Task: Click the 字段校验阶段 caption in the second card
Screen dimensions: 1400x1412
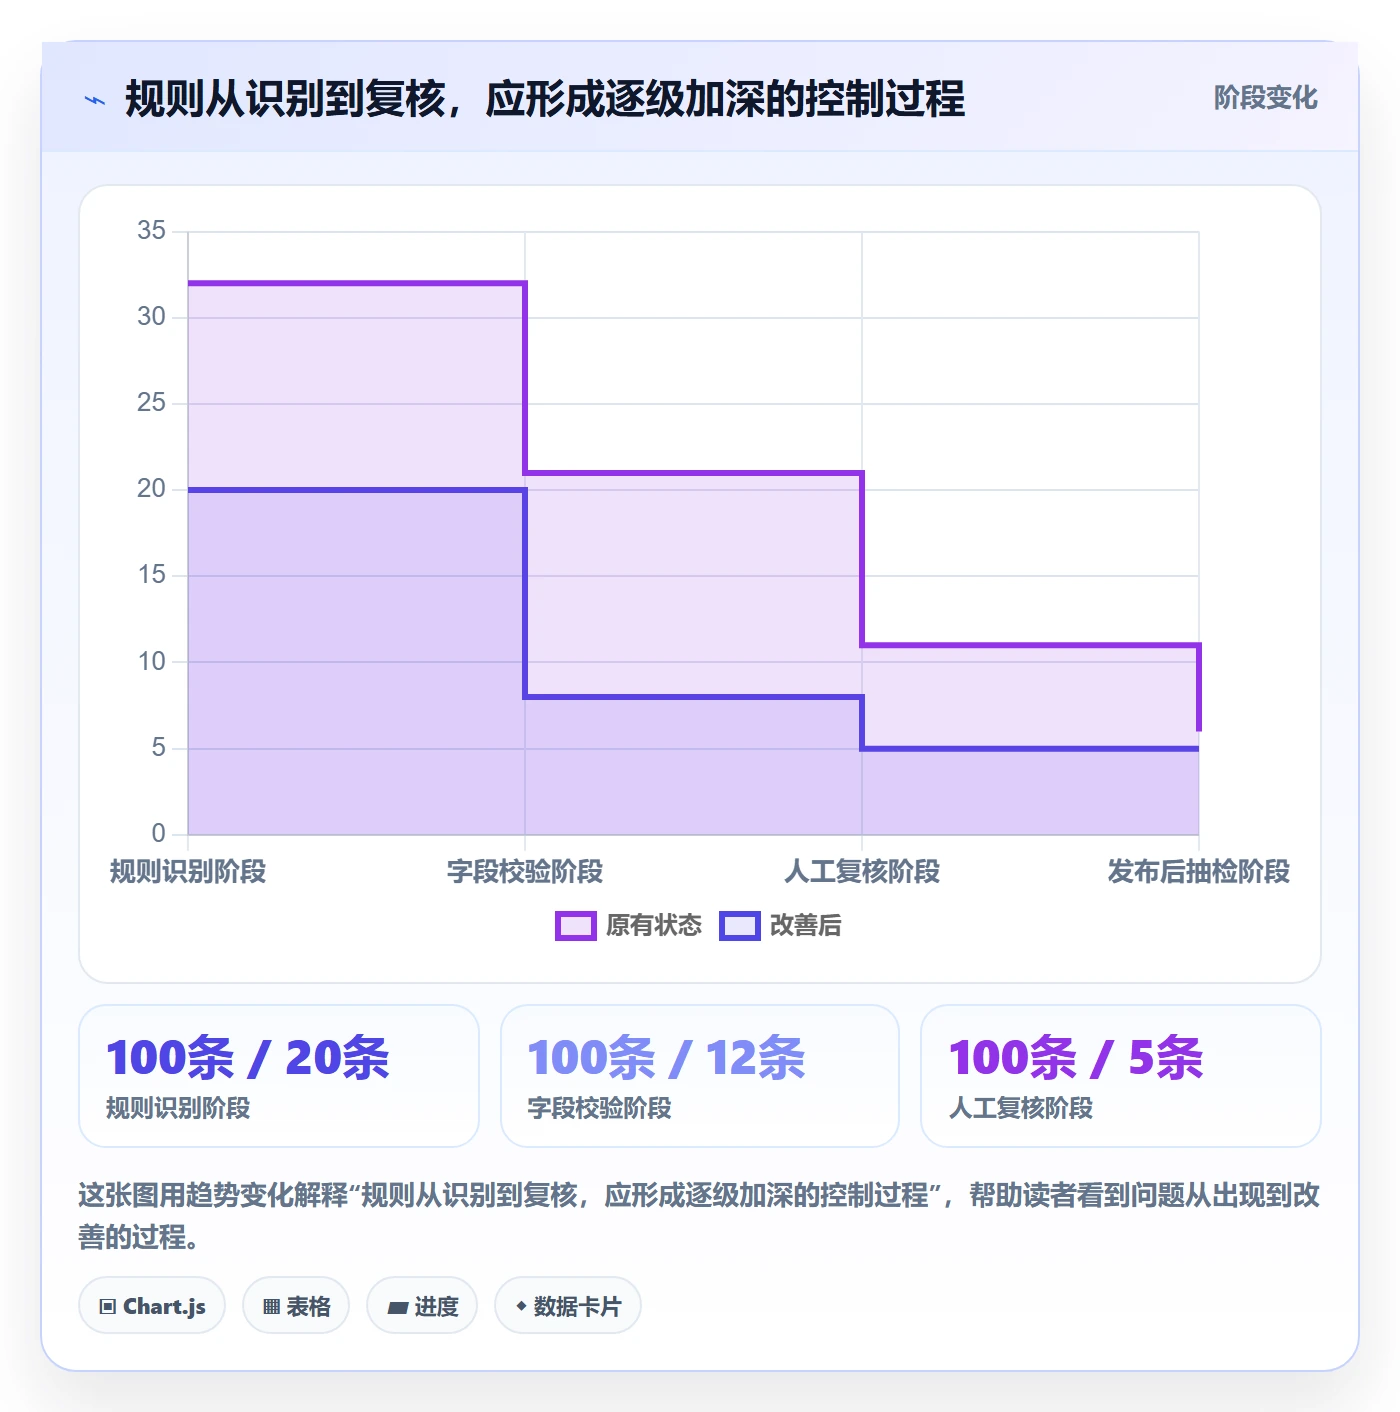Action: (x=600, y=1108)
